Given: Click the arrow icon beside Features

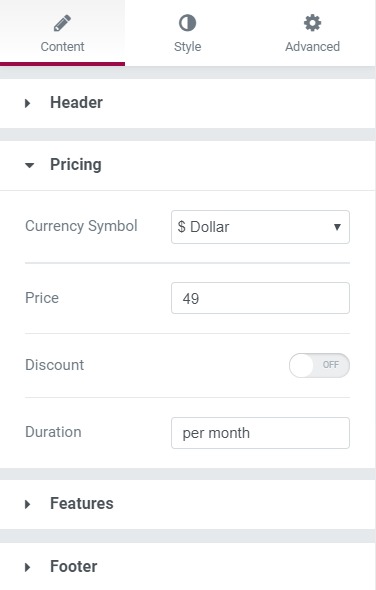Looking at the screenshot, I should pos(27,504).
